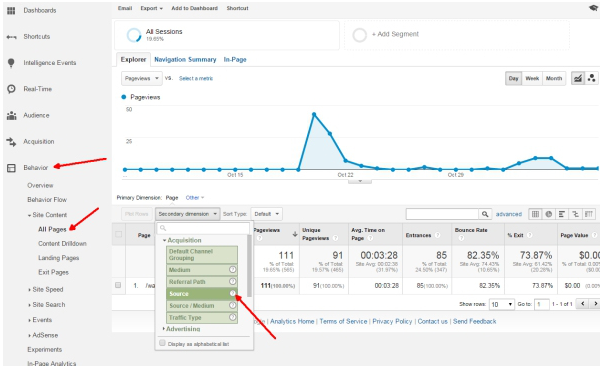
Task: Open the Show rows dropdown
Action: (x=501, y=304)
